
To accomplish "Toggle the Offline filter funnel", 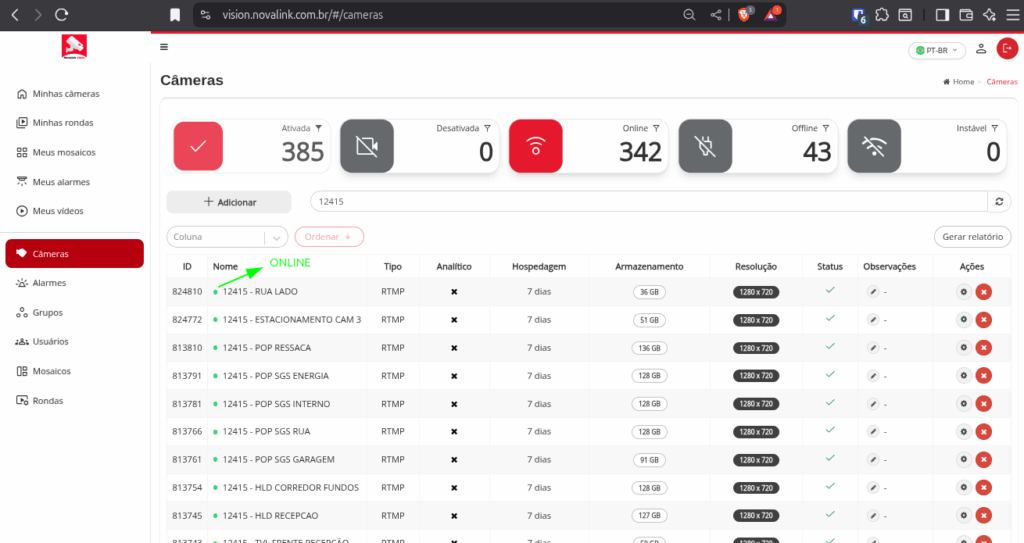I will click(x=826, y=128).
